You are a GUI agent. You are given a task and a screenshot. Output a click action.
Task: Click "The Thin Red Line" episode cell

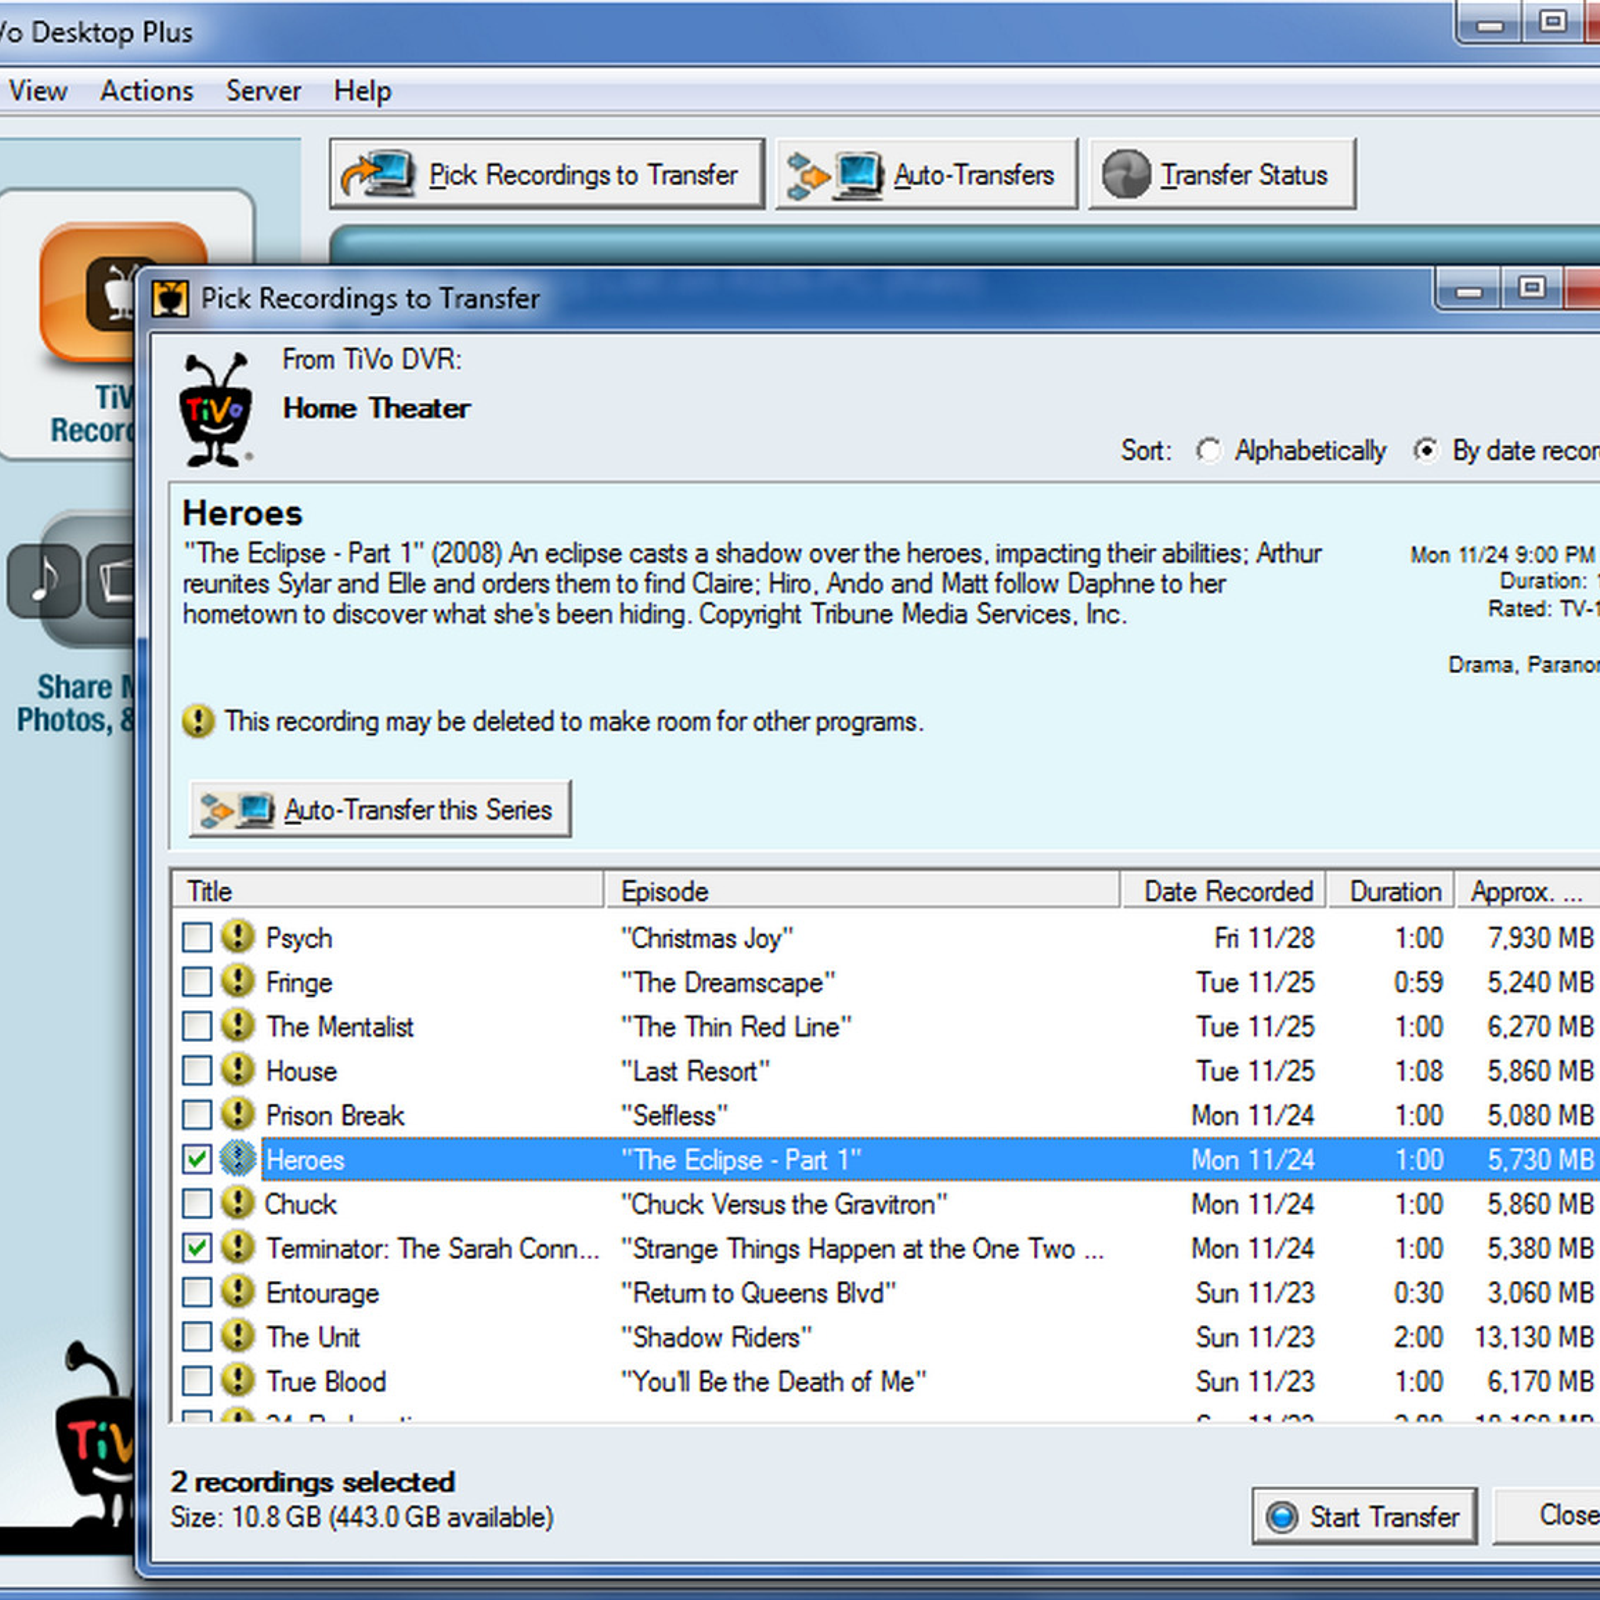736,1027
